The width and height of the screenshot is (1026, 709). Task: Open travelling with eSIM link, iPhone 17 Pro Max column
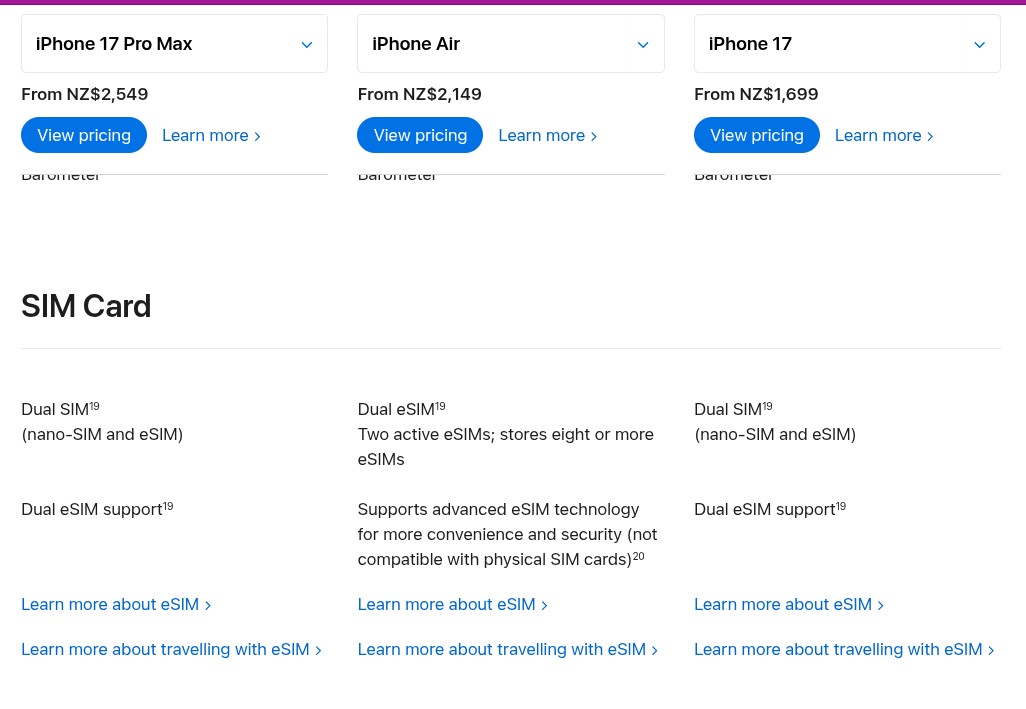point(170,649)
